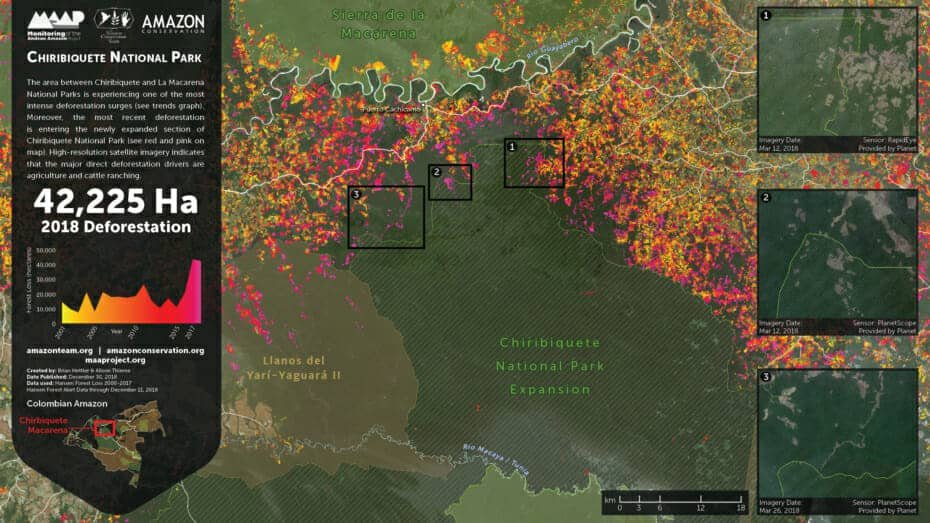The height and width of the screenshot is (523, 930).
Task: Click the MAAP logo in the header
Action: 57,20
